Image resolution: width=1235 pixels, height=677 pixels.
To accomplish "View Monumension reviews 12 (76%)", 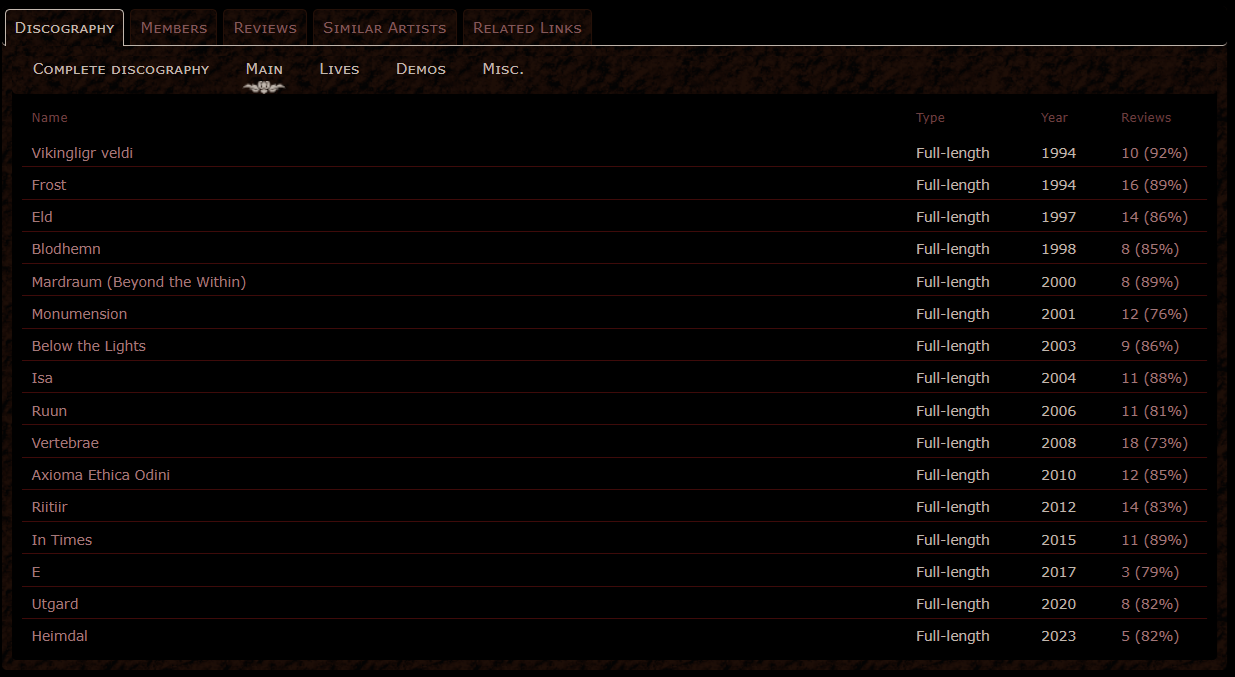I will (x=1154, y=314).
